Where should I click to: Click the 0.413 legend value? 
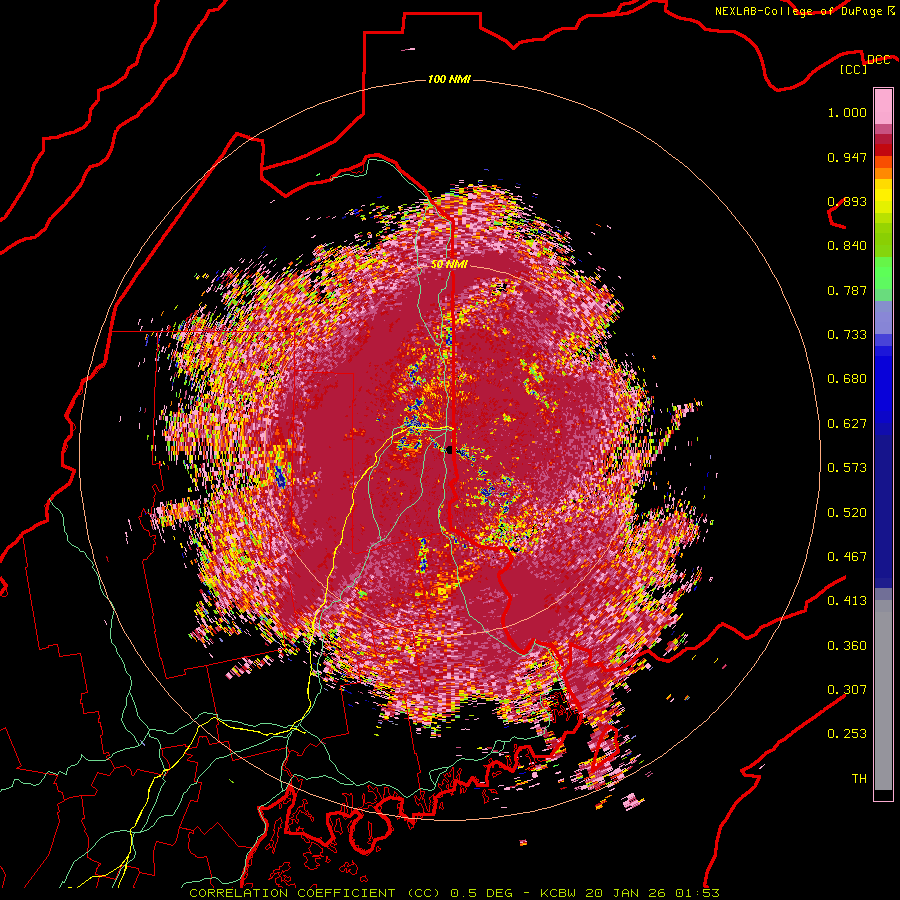847,601
